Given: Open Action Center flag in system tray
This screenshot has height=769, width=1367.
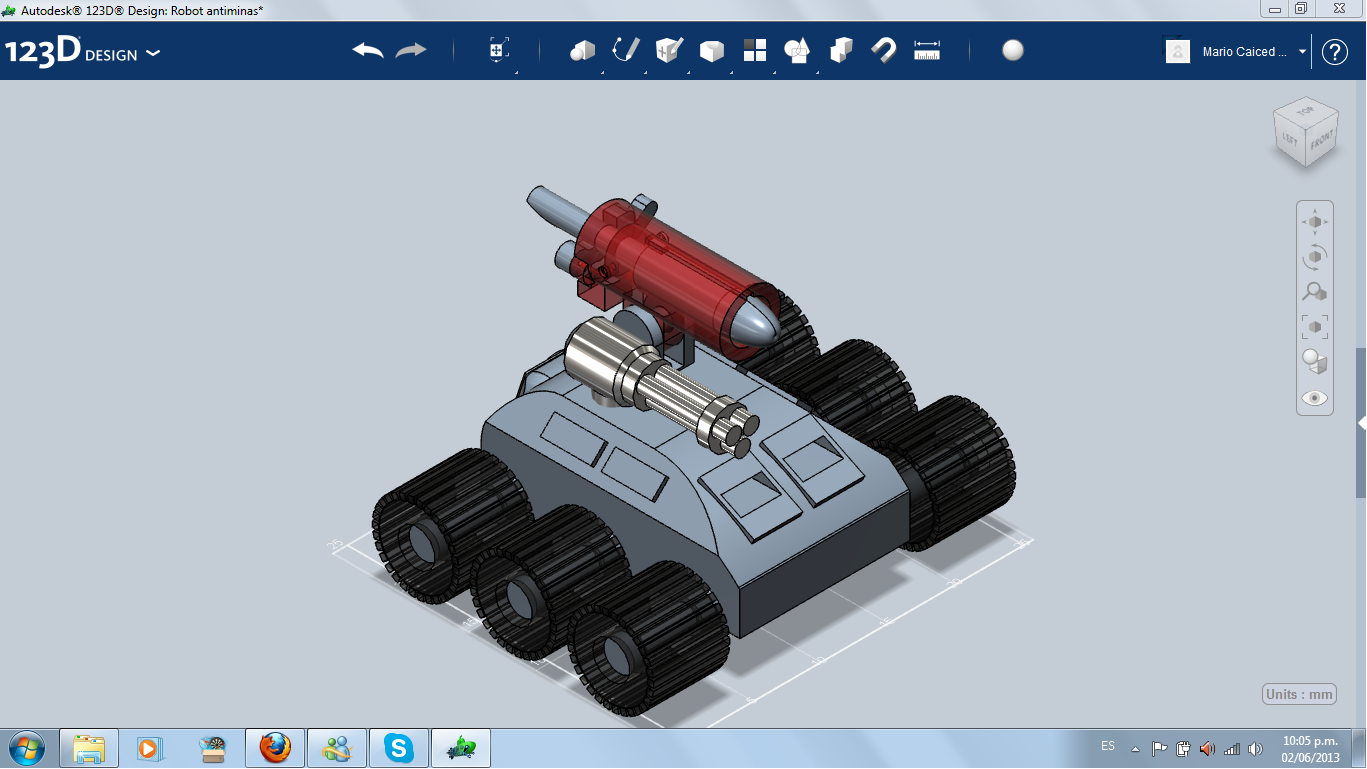Looking at the screenshot, I should [x=1159, y=749].
